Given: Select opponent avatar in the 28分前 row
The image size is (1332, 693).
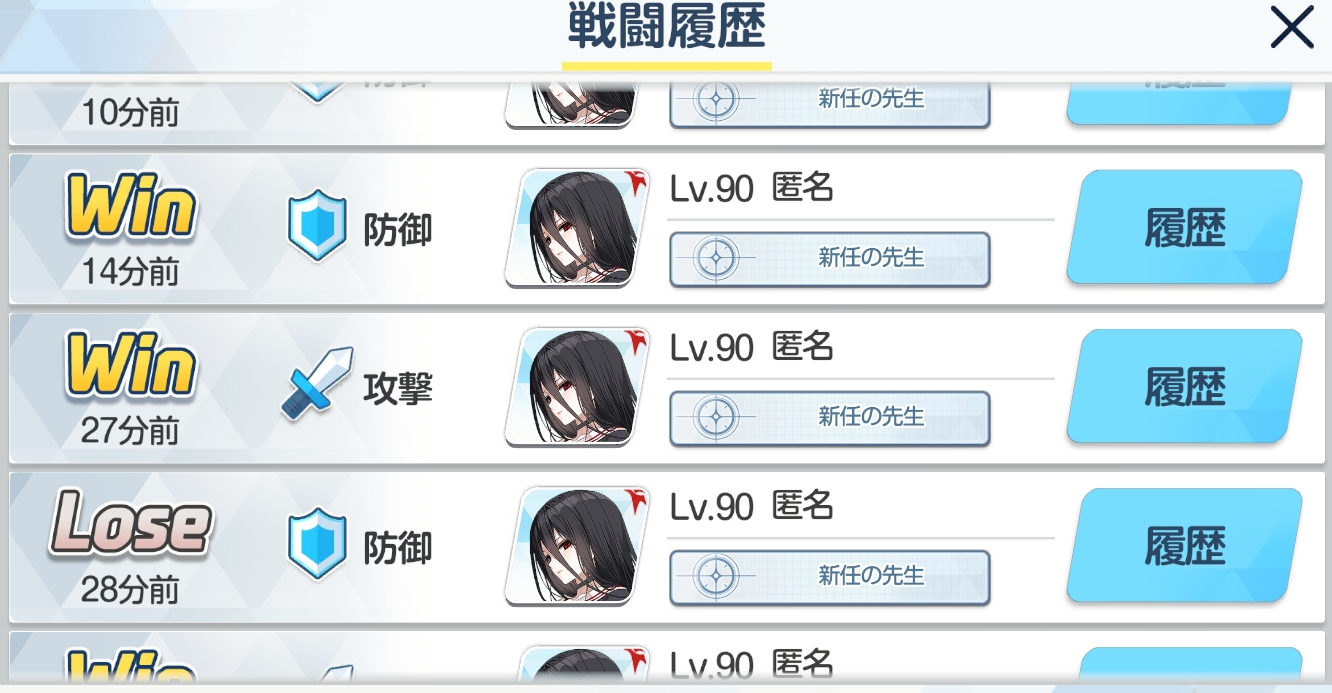Looking at the screenshot, I should click(x=577, y=546).
